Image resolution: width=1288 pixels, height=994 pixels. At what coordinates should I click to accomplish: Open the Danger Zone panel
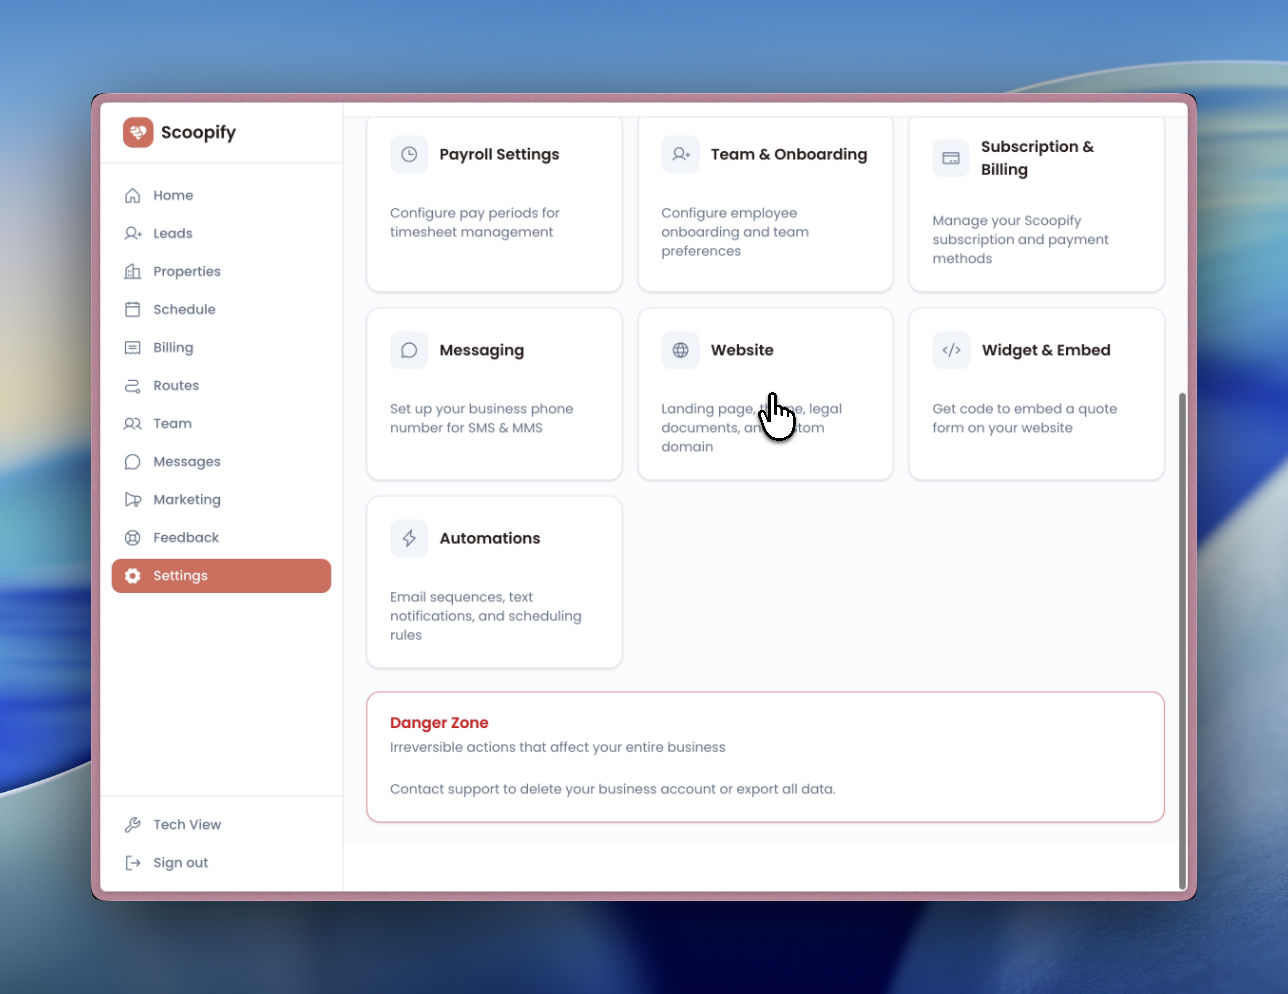[765, 757]
